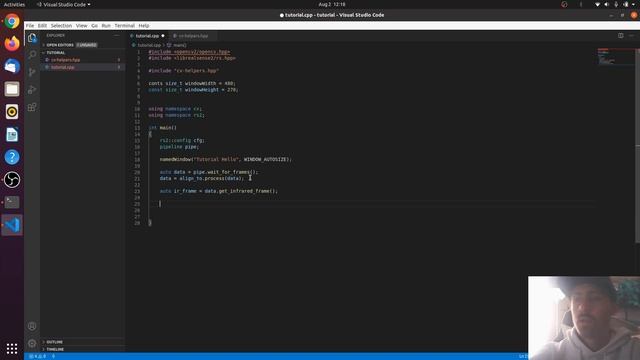
Task: Open the Source Control view
Action: click(32, 72)
